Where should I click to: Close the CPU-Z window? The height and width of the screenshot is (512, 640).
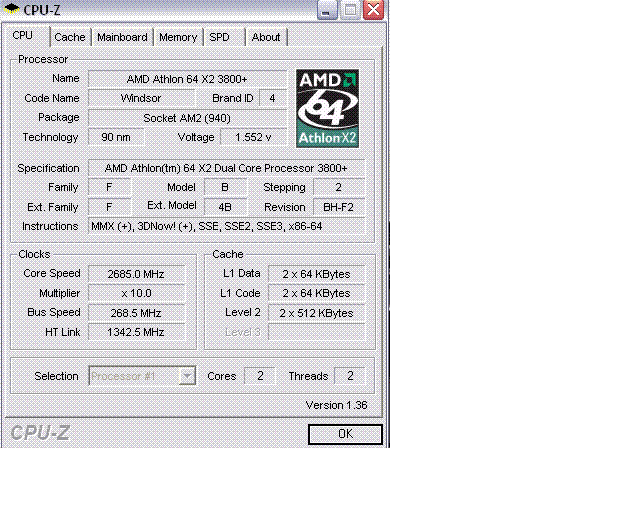tap(373, 10)
